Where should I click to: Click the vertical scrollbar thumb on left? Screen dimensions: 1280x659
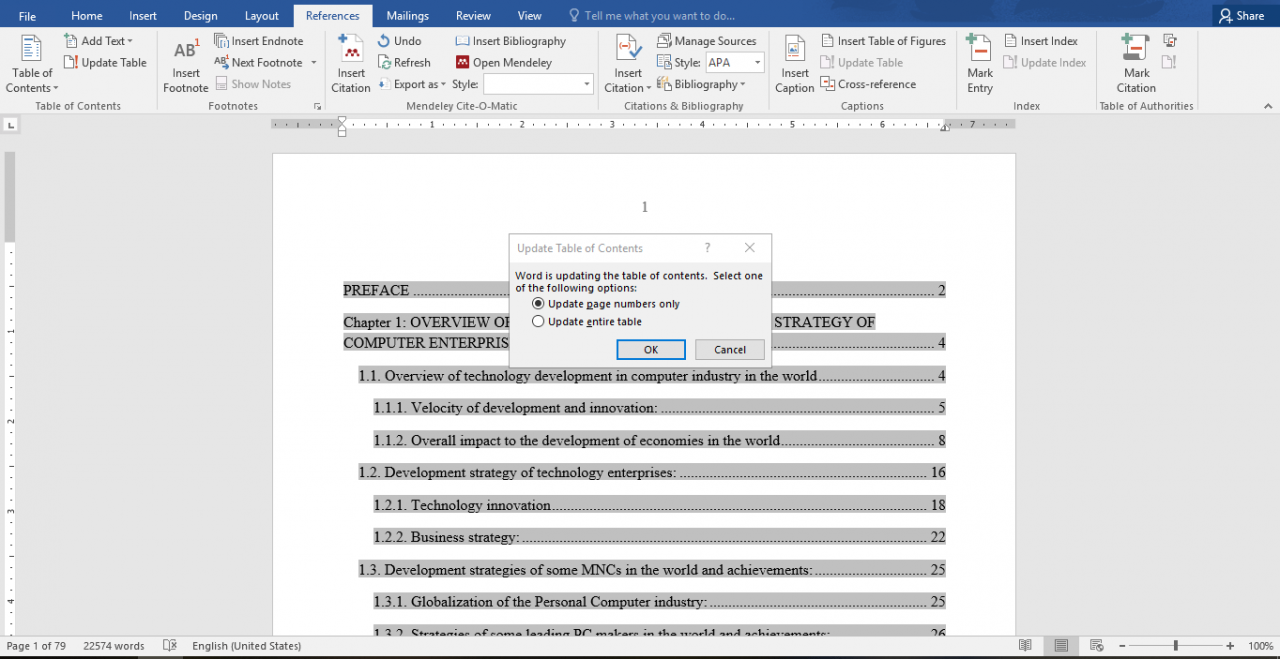(x=10, y=197)
